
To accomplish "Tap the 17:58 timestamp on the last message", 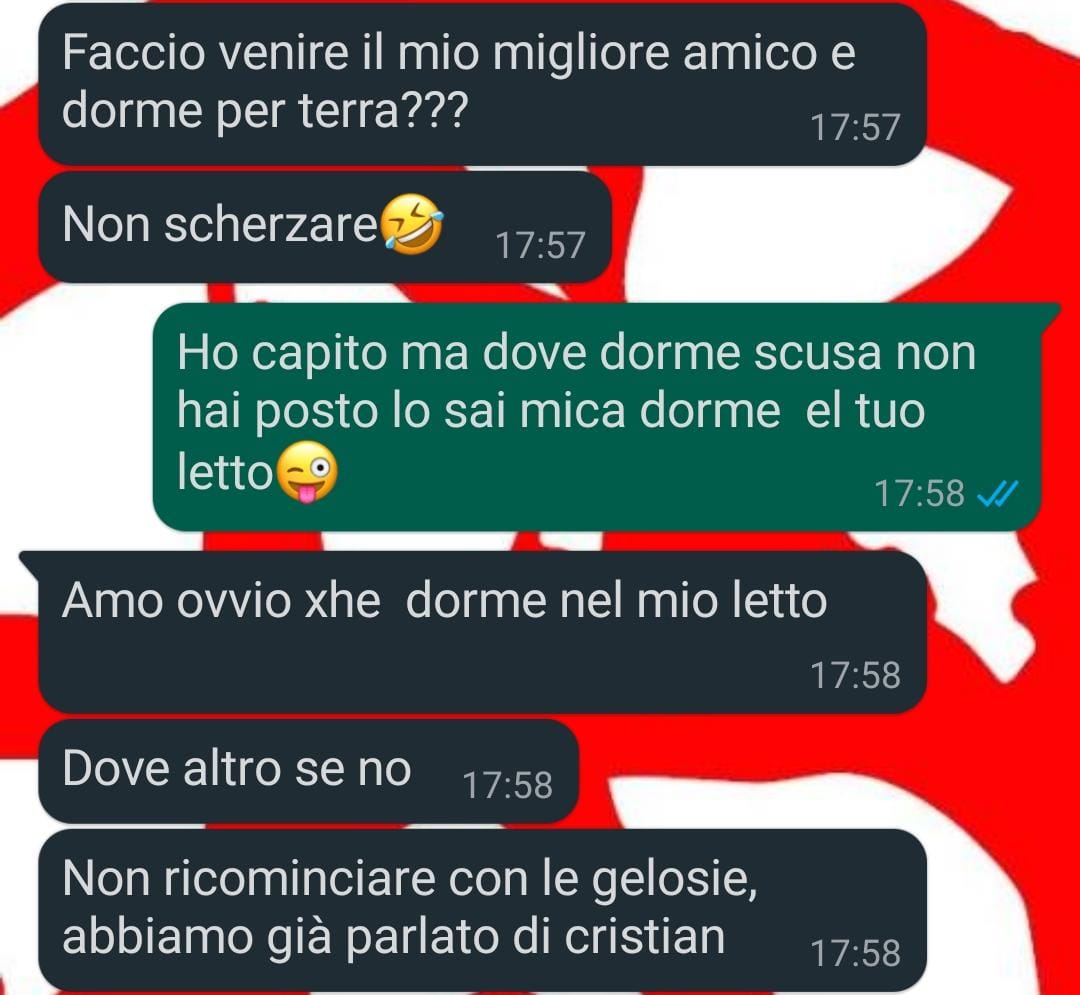I will [855, 954].
